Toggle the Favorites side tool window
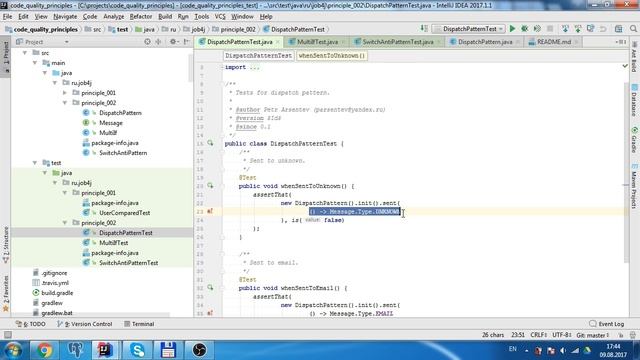 (x=5, y=293)
